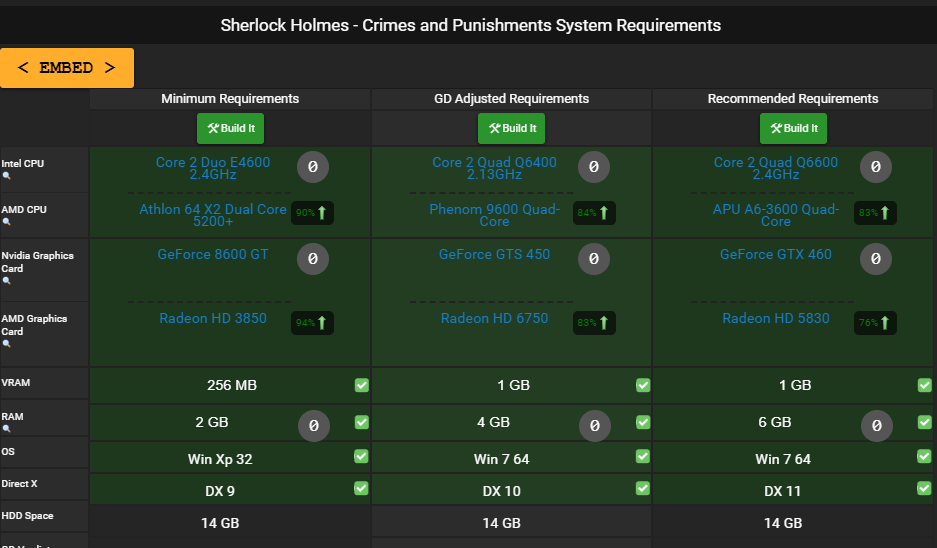937x548 pixels.
Task: Click green checkmark in GD Adjusted Win 7 64
Action: [642, 456]
